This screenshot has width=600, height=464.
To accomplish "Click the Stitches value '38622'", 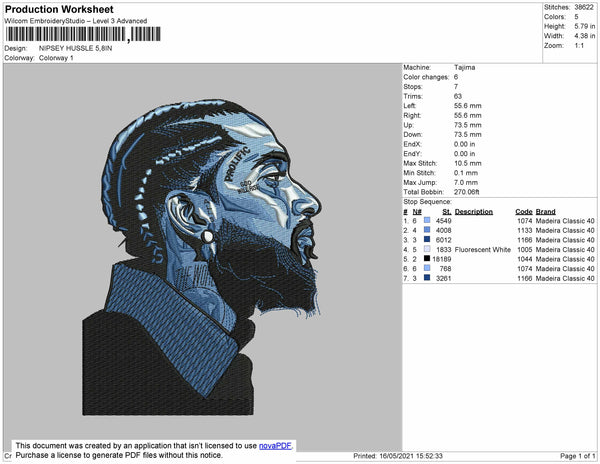I will [x=584, y=7].
